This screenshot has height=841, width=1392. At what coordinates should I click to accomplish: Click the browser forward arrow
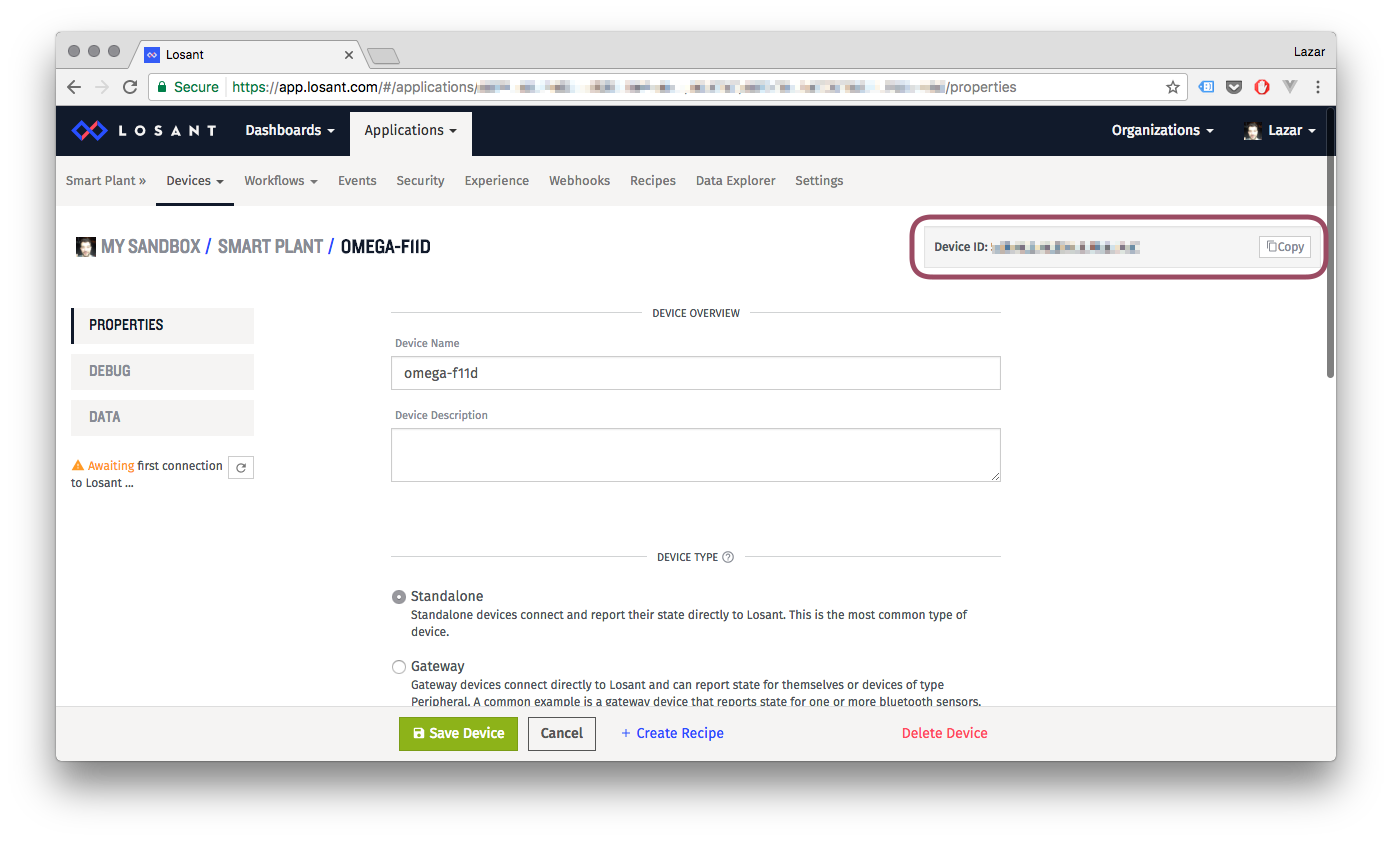click(101, 87)
